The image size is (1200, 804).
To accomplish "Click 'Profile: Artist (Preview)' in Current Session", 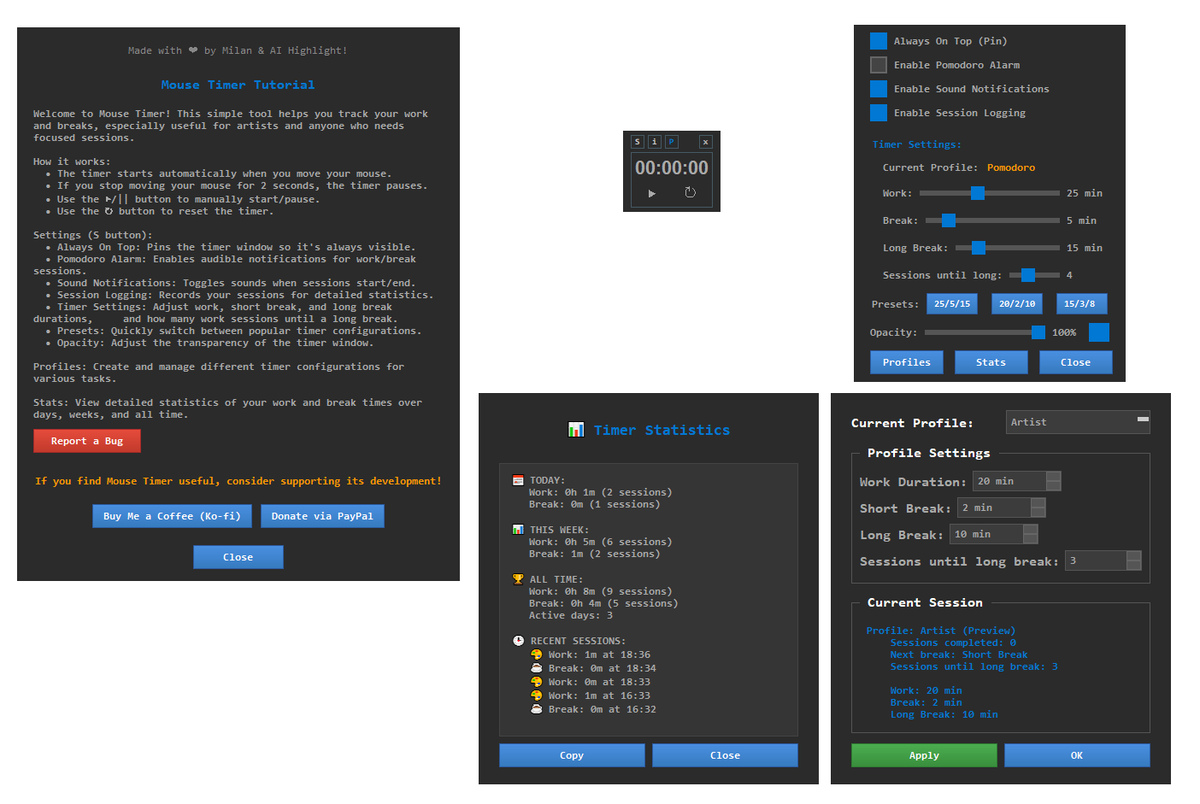I will (941, 631).
